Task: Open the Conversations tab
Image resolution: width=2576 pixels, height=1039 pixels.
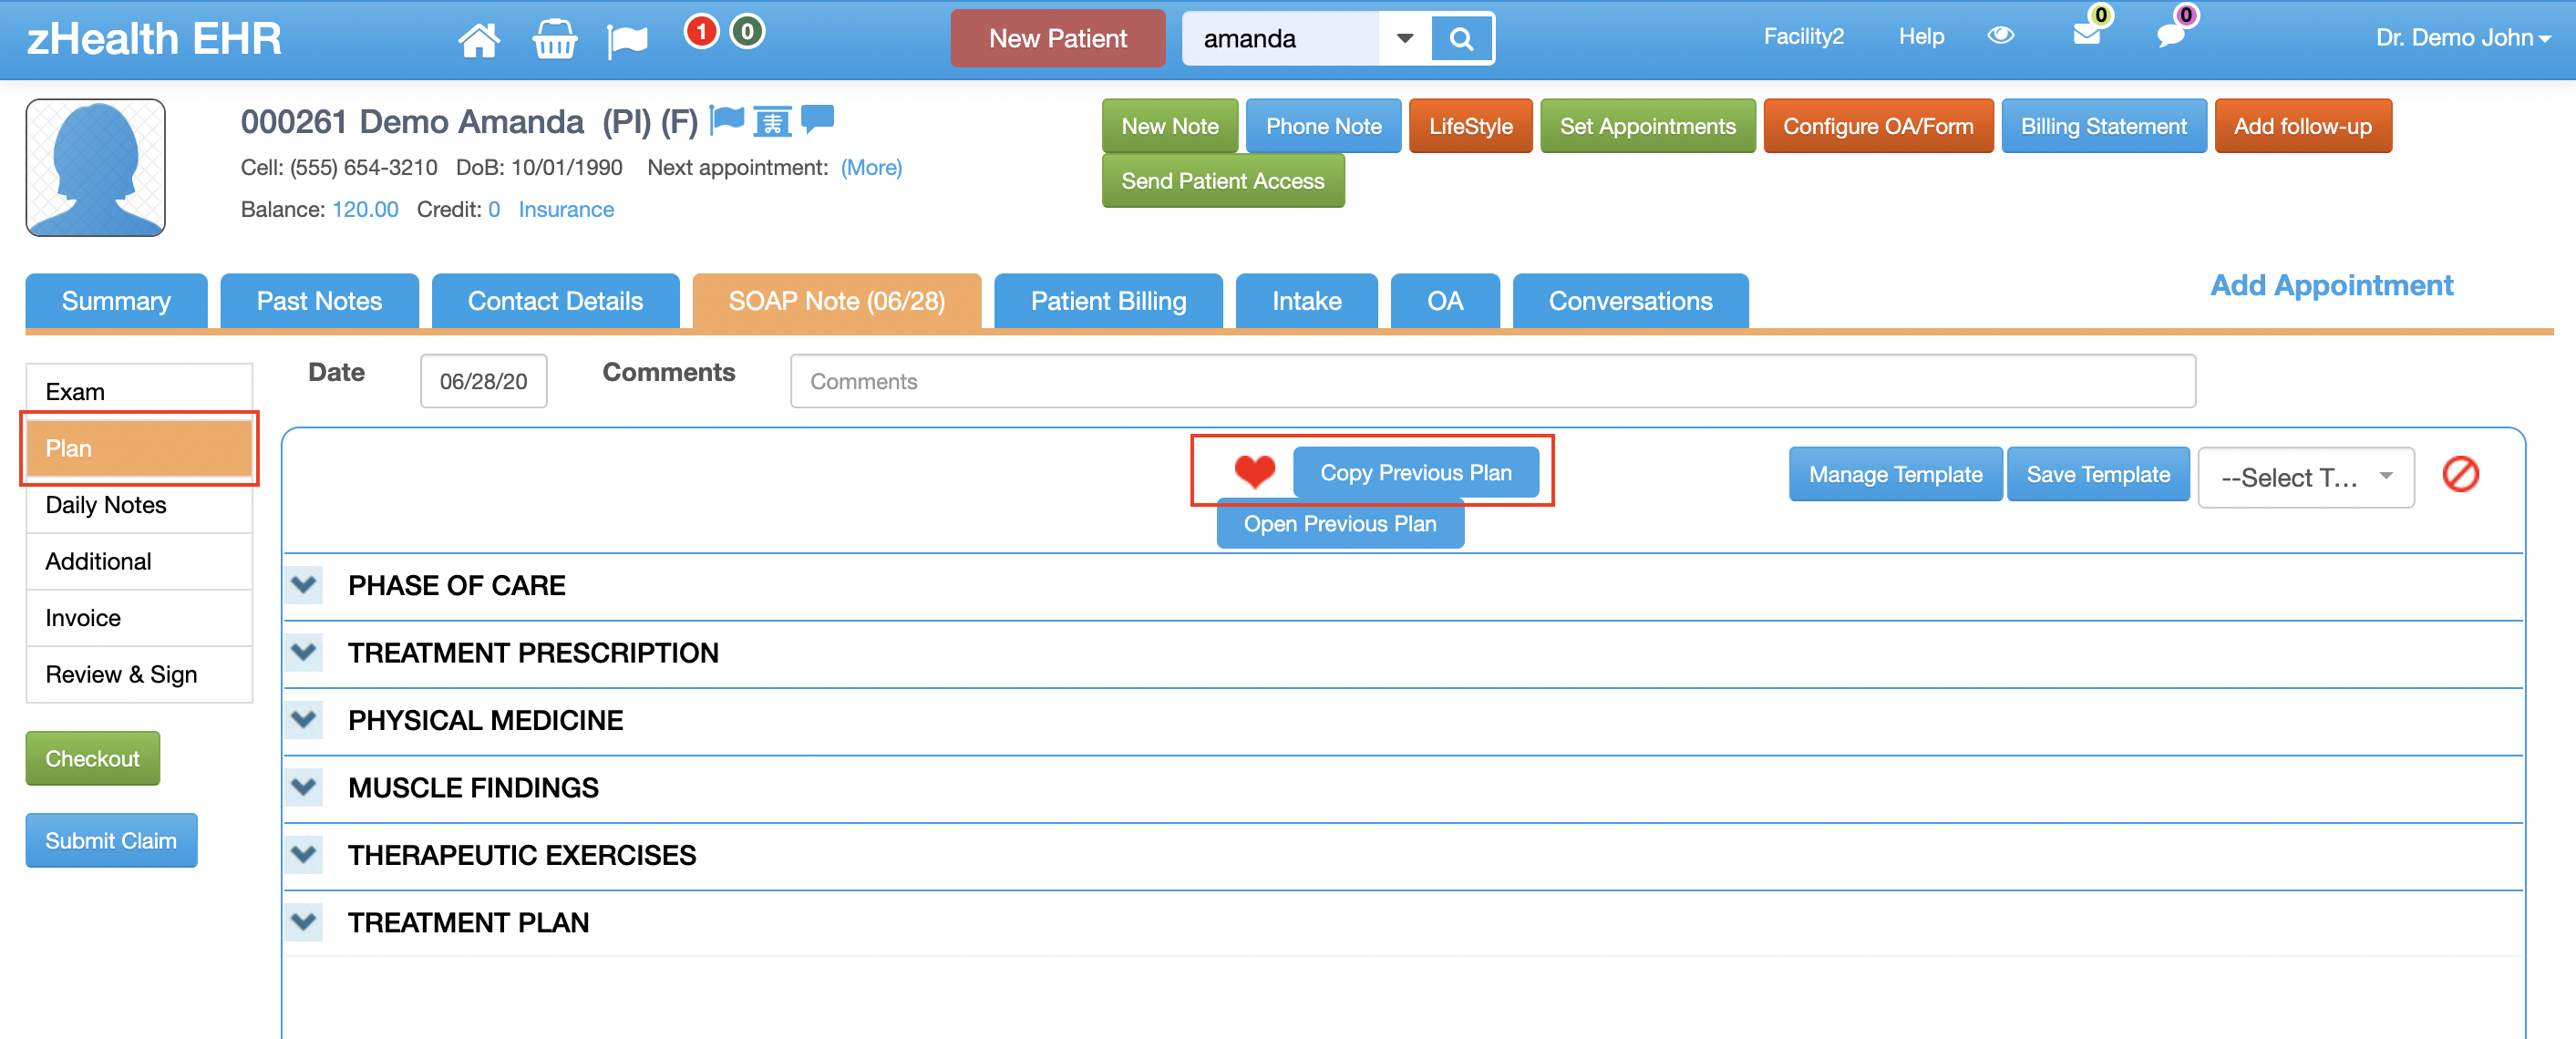Action: click(x=1630, y=301)
